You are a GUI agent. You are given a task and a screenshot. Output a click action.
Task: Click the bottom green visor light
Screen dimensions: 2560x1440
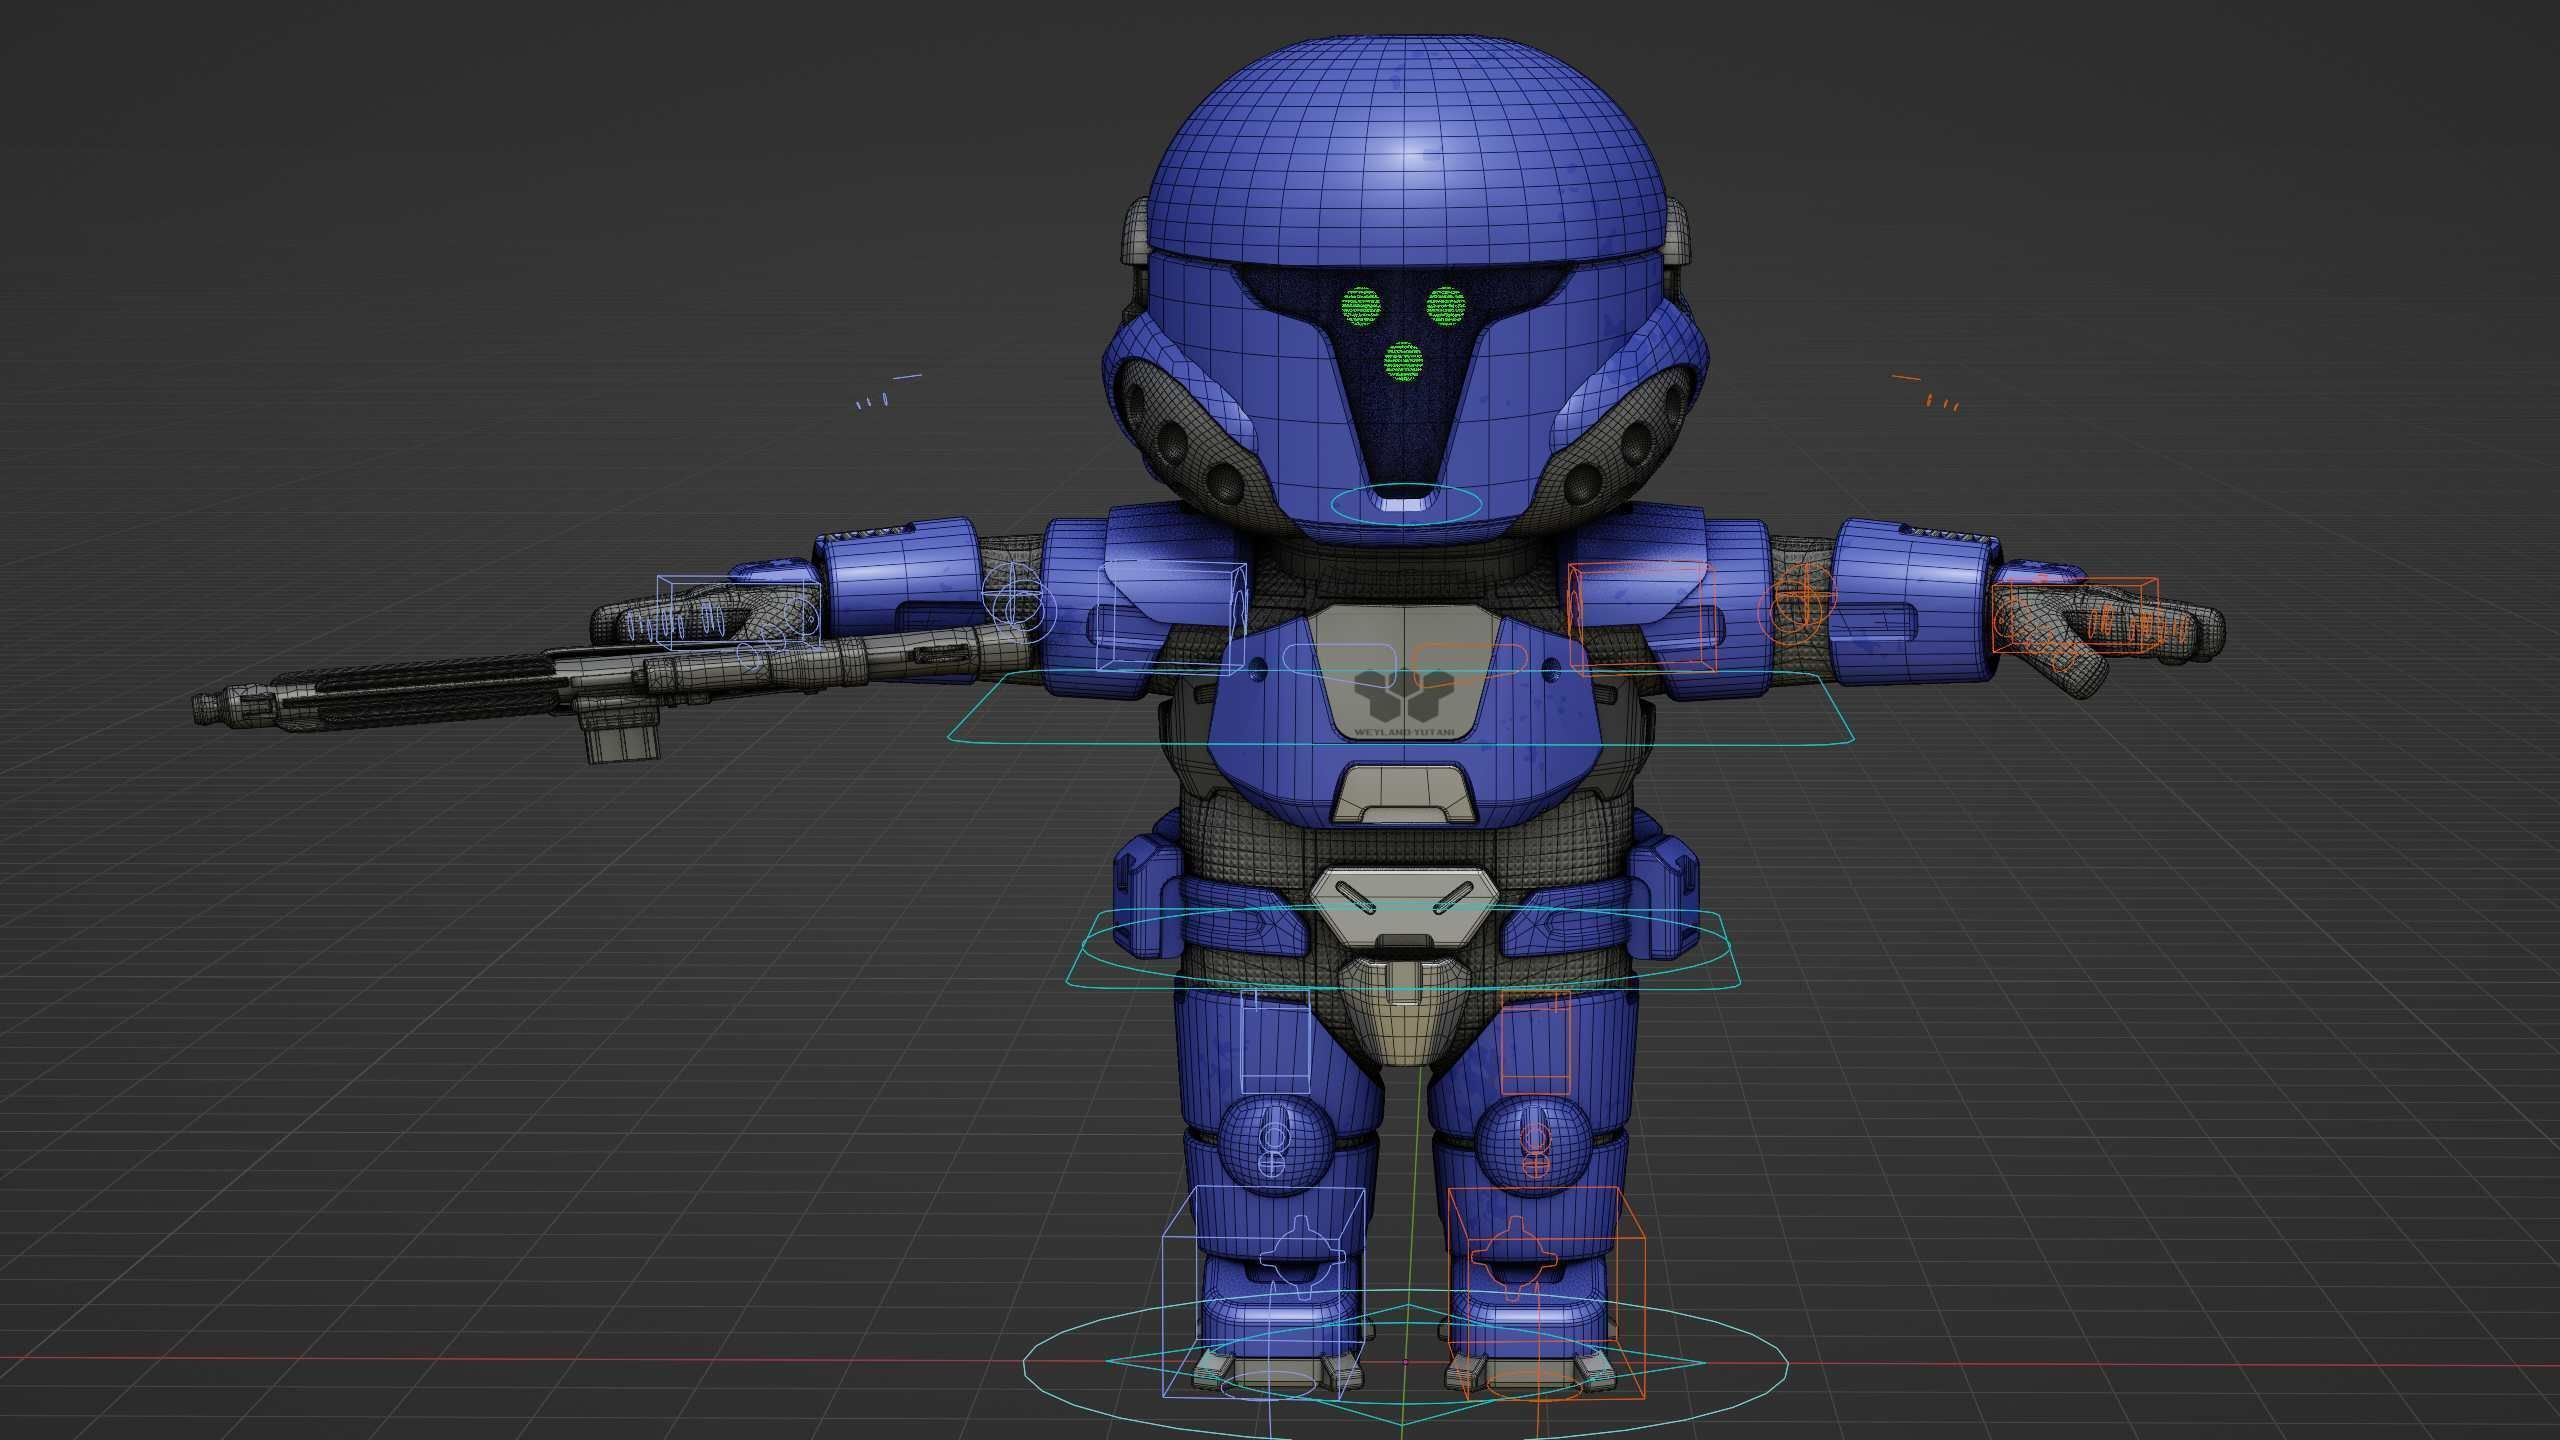[1403, 361]
